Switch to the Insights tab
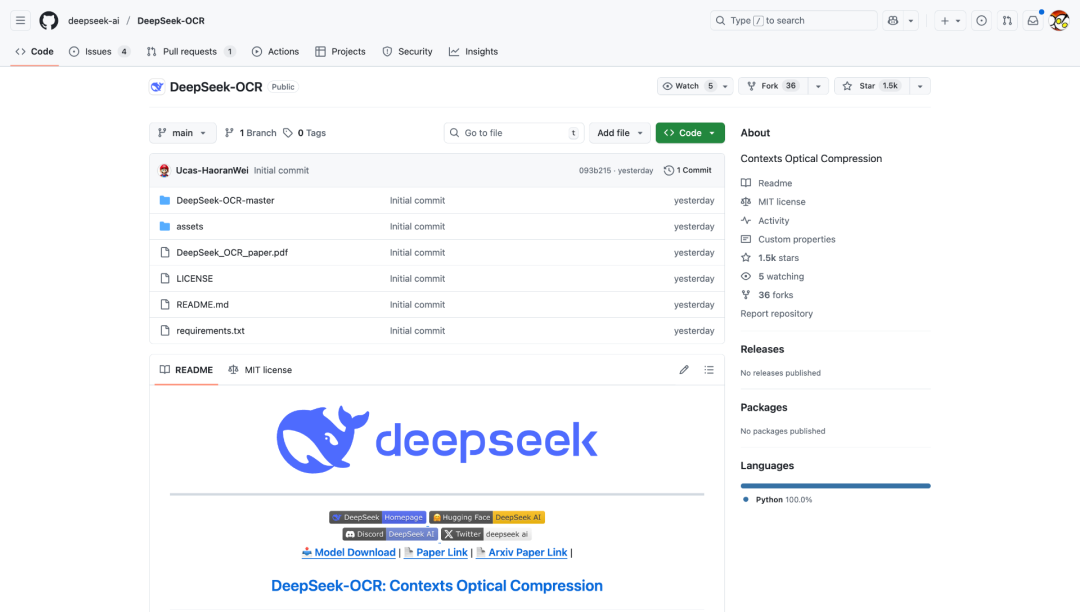Image resolution: width=1080 pixels, height=612 pixels. pos(473,52)
